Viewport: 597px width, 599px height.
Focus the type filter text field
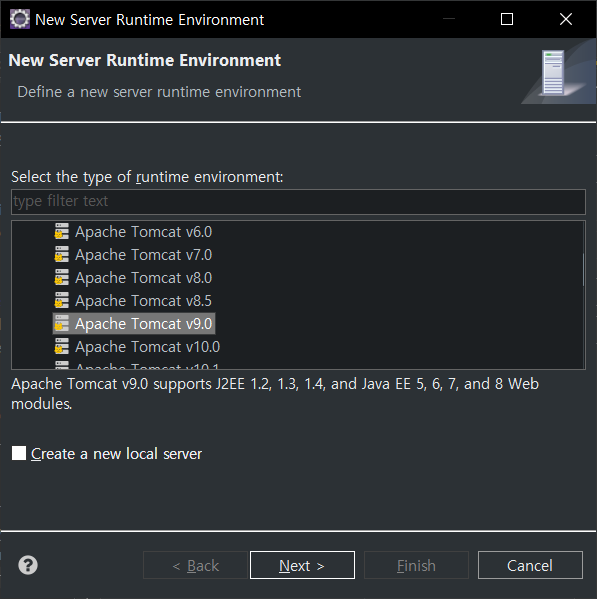click(x=298, y=201)
